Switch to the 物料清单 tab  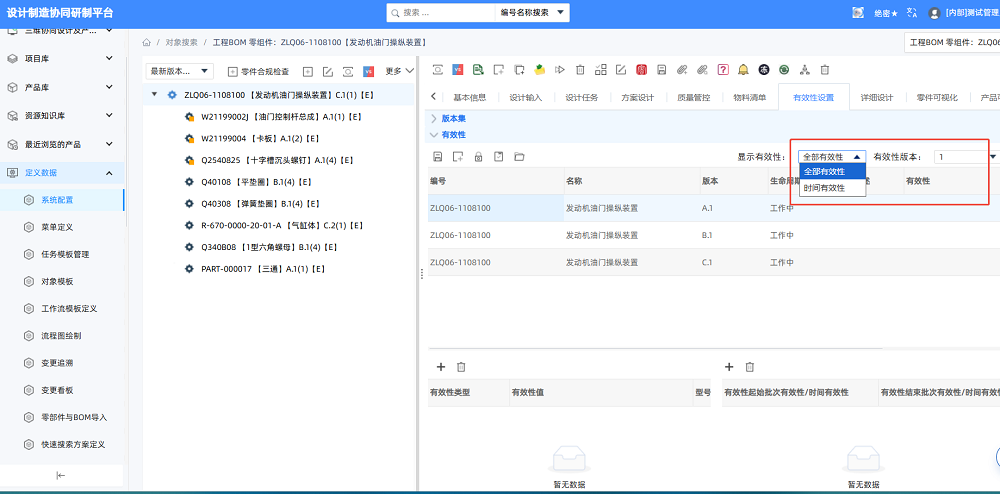tap(750, 98)
